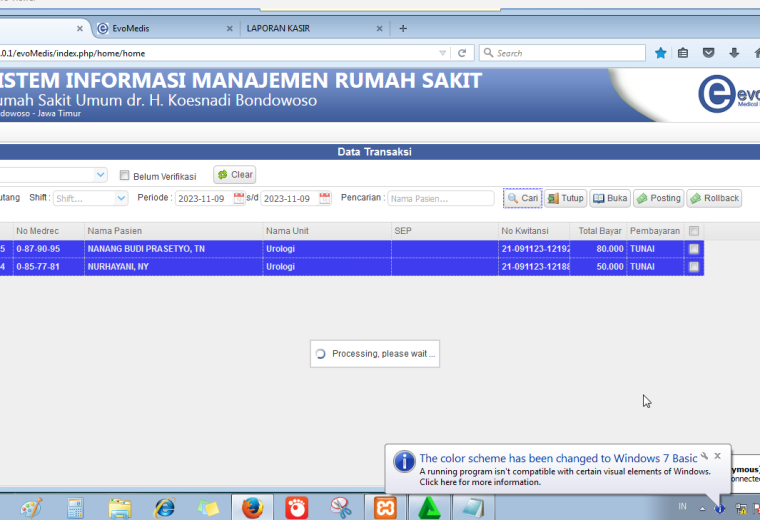Click the Buka book icon button
Image resolution: width=760 pixels, height=520 pixels.
(610, 198)
